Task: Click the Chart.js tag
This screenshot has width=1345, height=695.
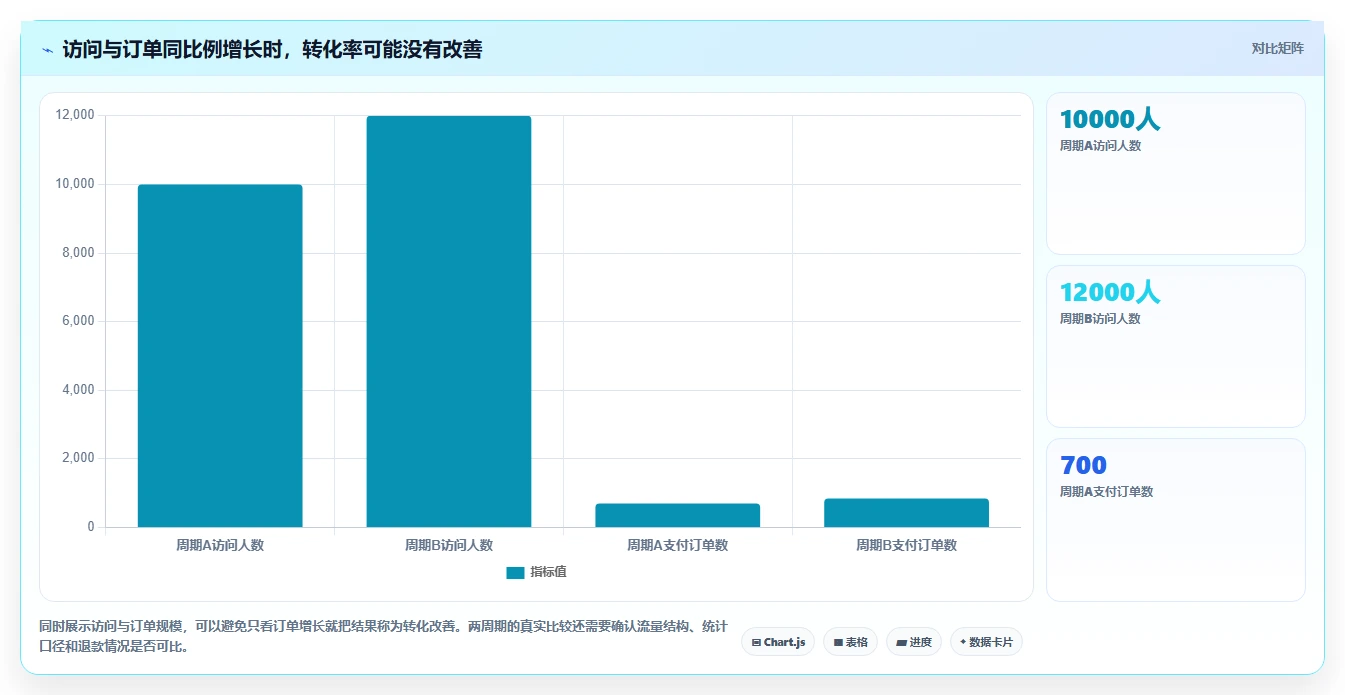Action: tap(778, 642)
